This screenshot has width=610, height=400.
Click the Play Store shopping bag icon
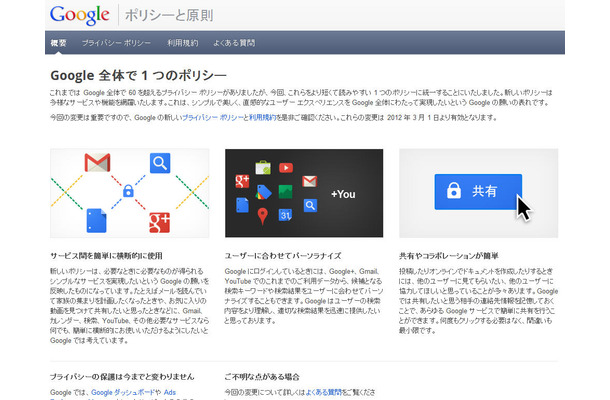[263, 168]
